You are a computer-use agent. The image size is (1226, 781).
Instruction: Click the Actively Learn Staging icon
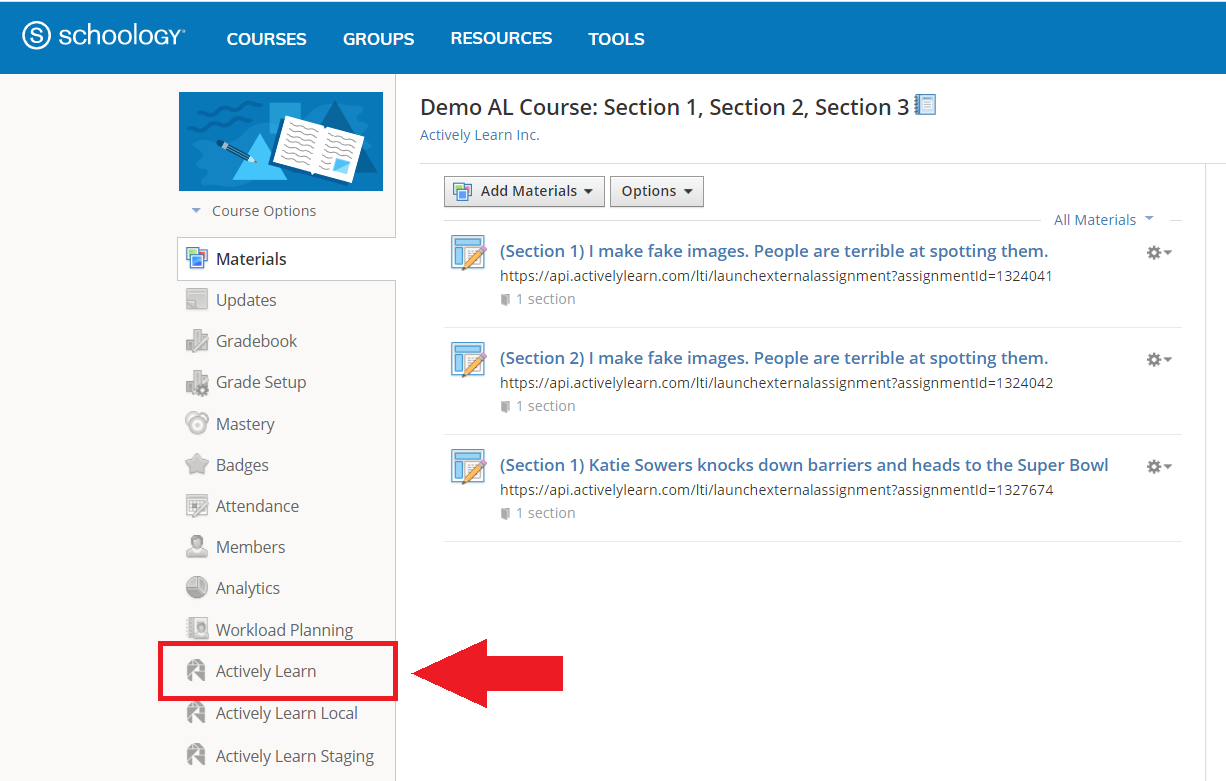[197, 755]
